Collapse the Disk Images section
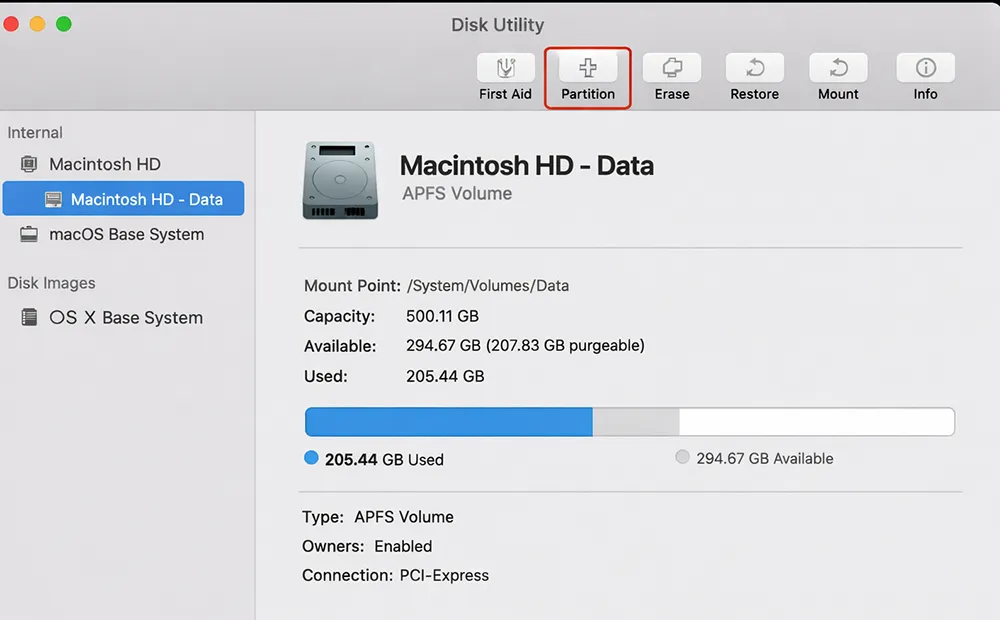1000x620 pixels. tap(51, 283)
